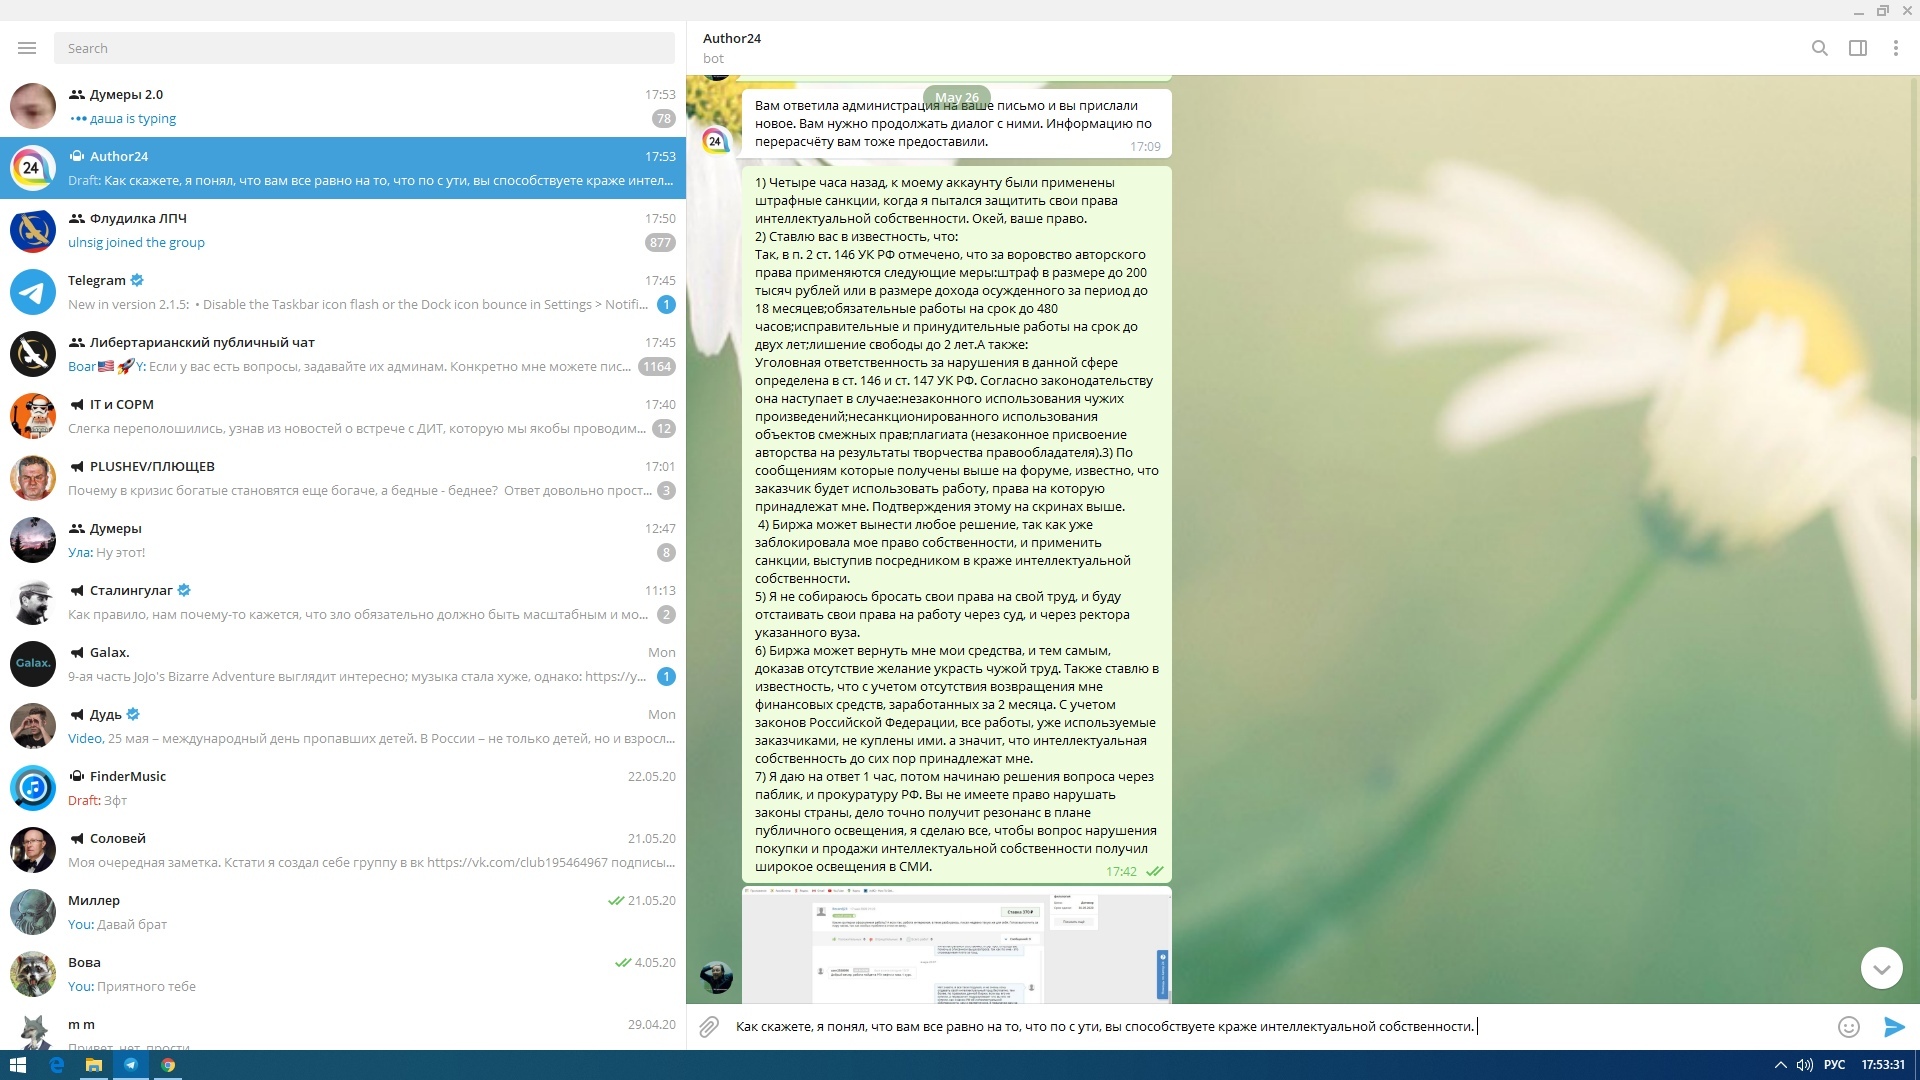Viewport: 1920px width, 1080px height.
Task: Select the Author24 bot chat
Action: pyautogui.click(x=343, y=168)
